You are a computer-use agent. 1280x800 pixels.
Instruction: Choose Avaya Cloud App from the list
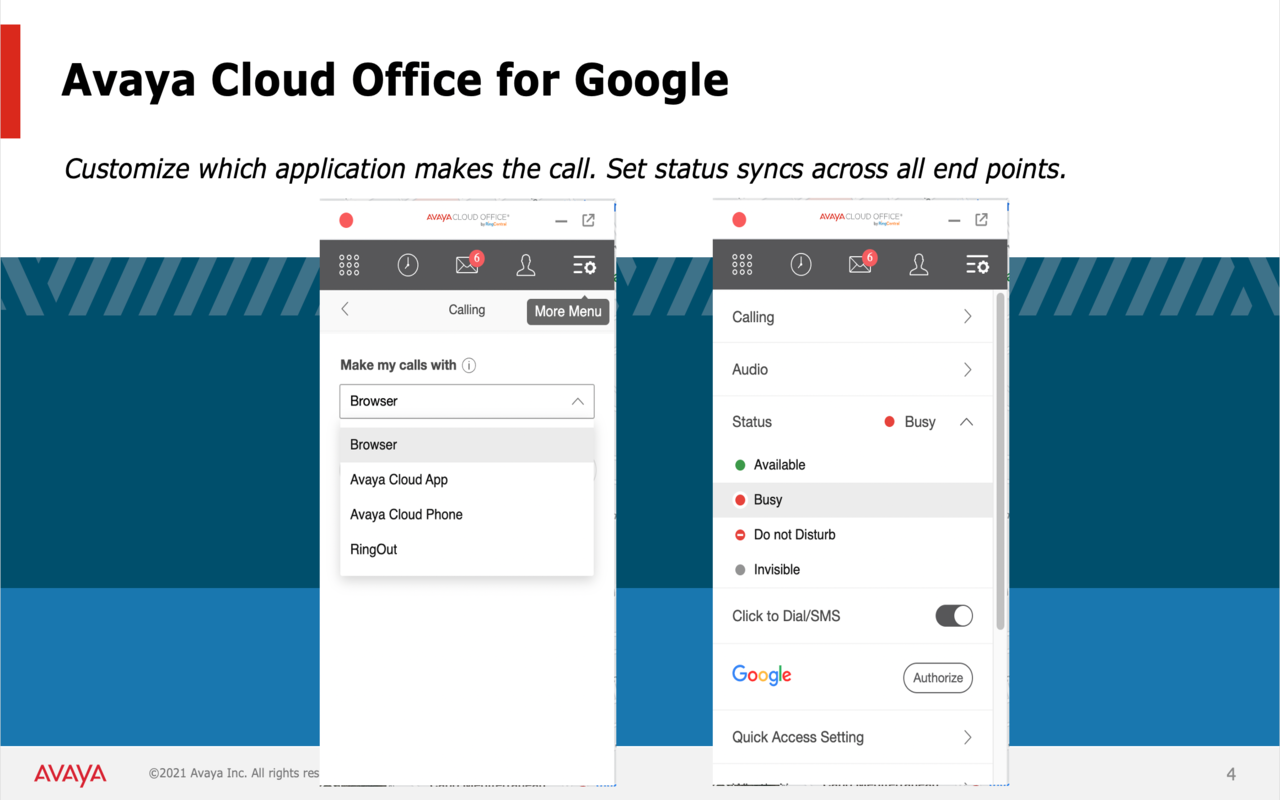point(467,480)
